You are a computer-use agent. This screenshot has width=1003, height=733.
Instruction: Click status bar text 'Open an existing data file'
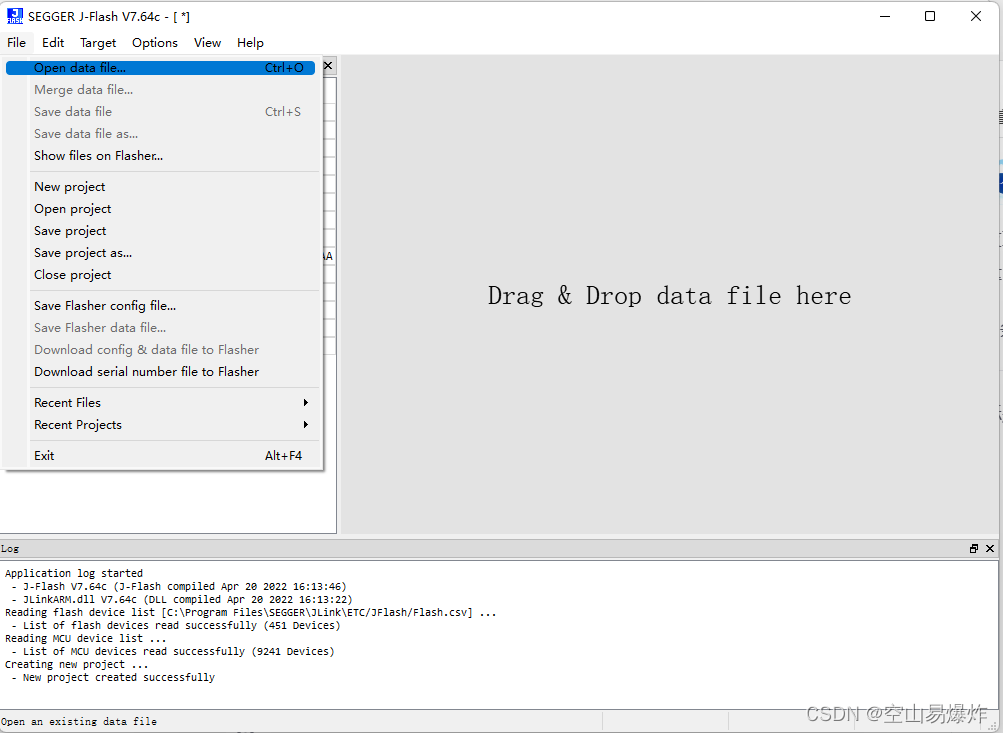click(79, 721)
